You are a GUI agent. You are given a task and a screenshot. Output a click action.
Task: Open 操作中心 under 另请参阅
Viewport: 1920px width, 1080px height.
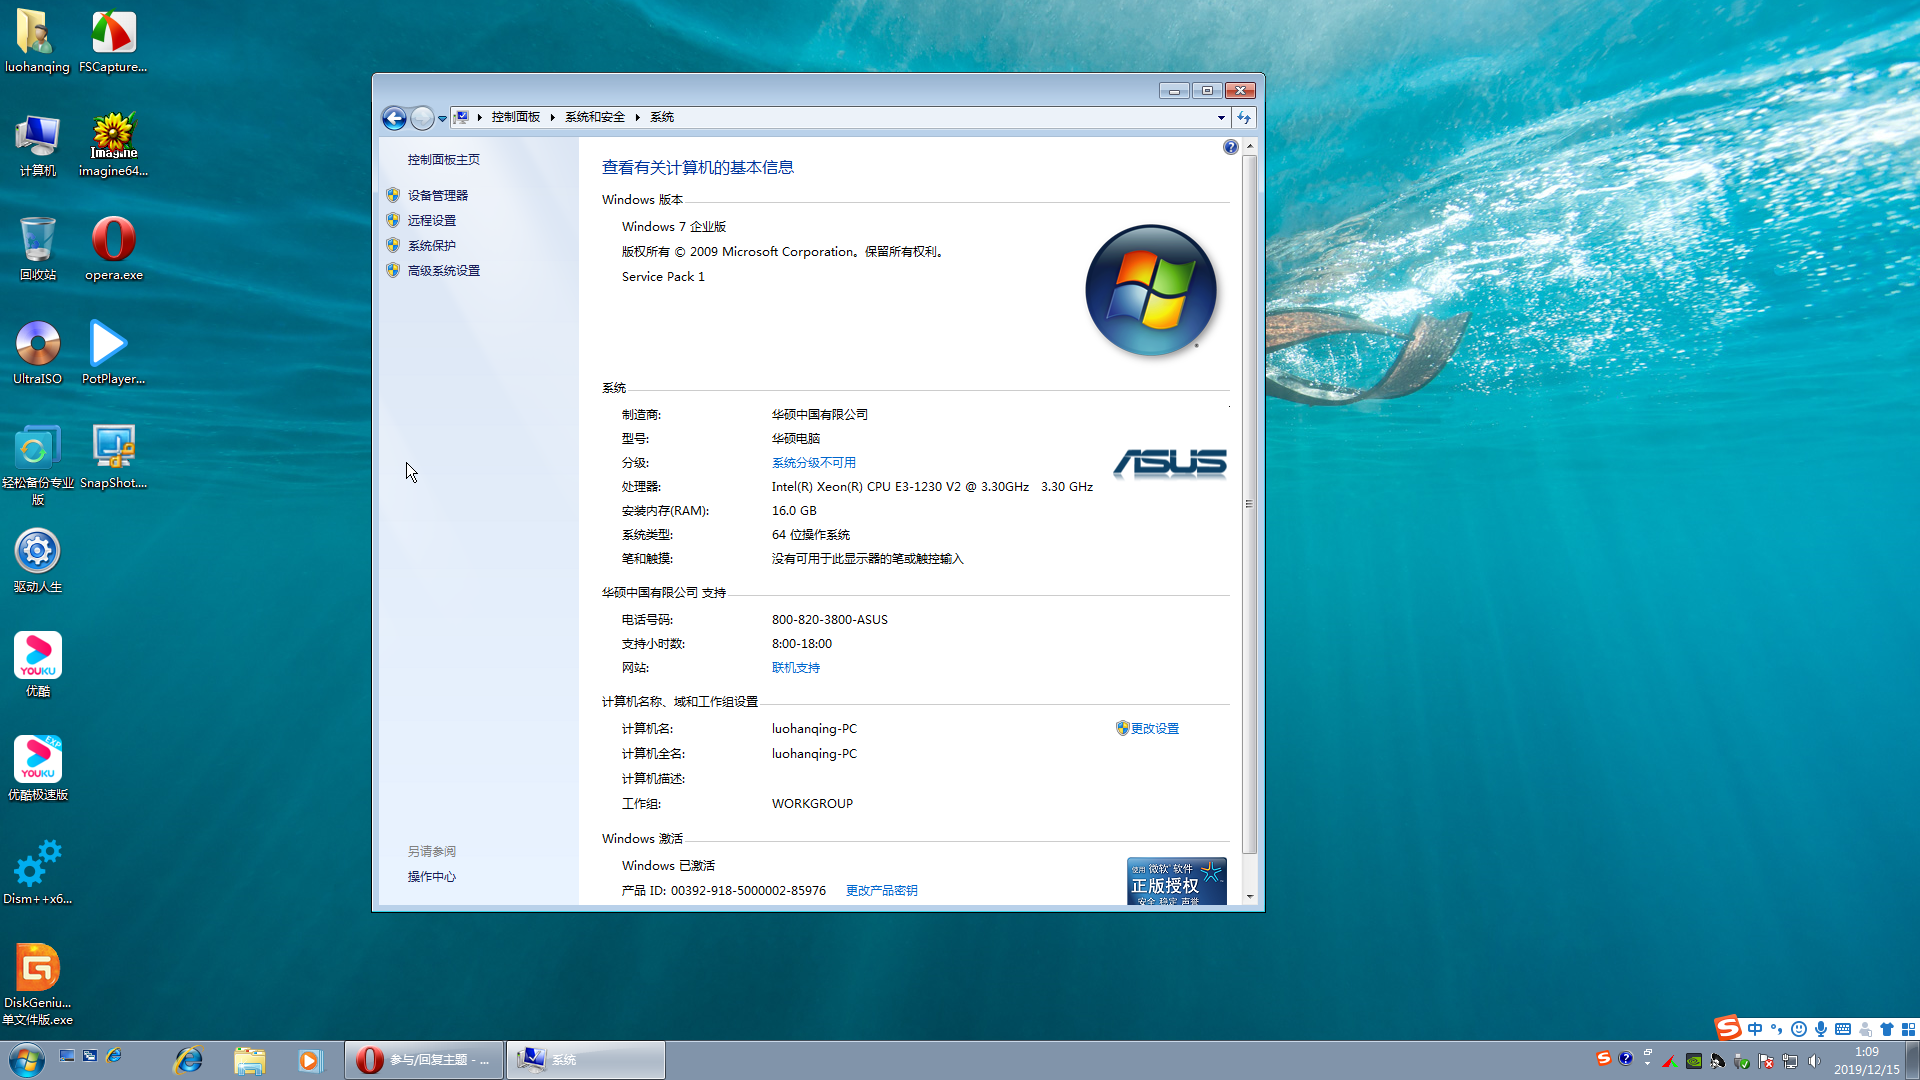pyautogui.click(x=431, y=876)
